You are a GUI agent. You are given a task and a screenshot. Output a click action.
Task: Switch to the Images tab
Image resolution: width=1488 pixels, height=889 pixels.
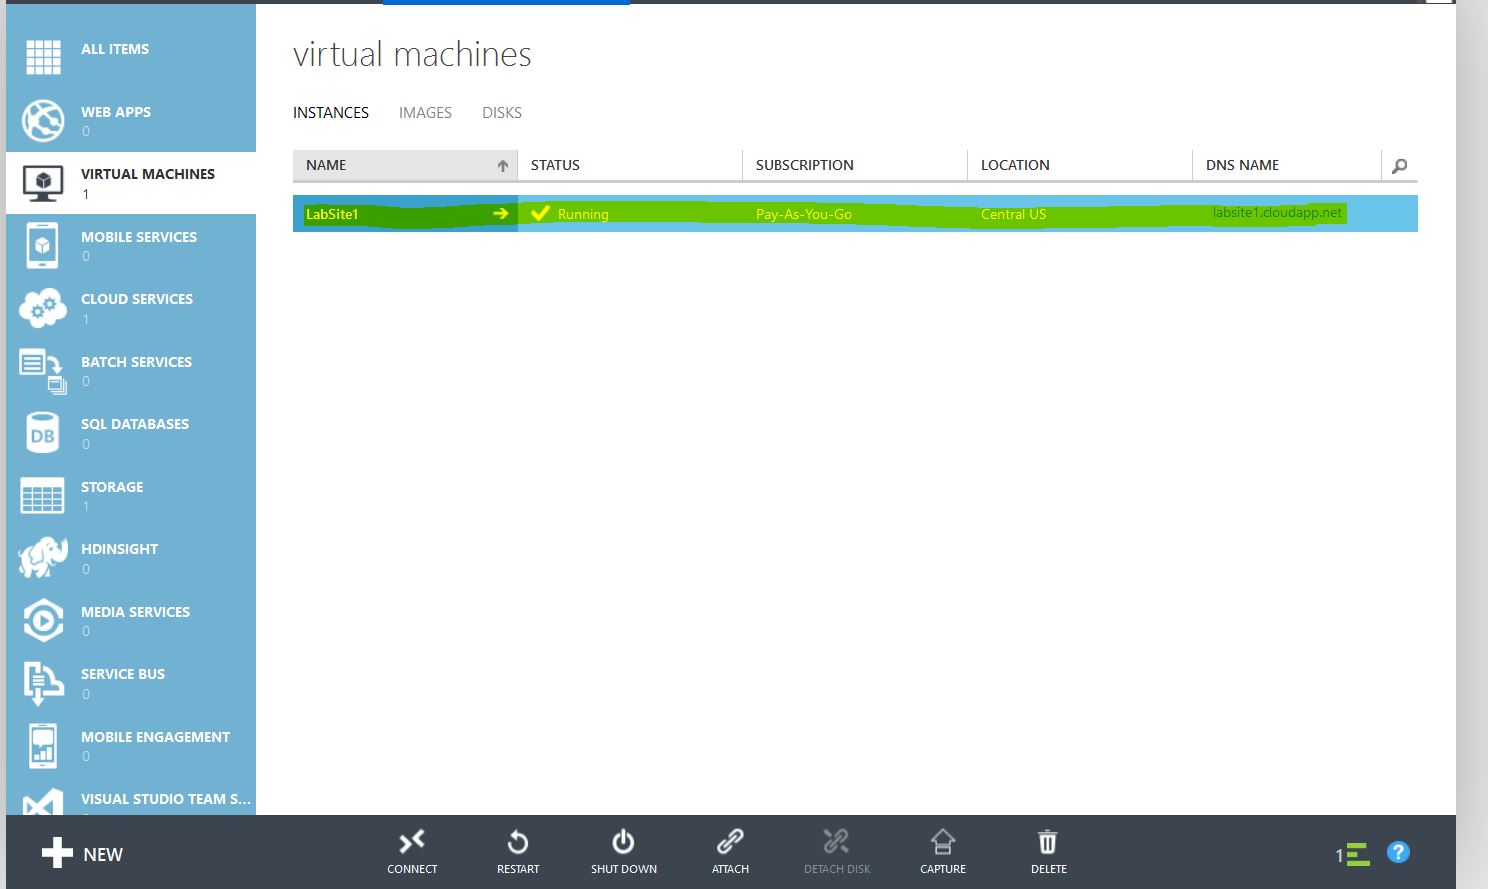click(425, 113)
